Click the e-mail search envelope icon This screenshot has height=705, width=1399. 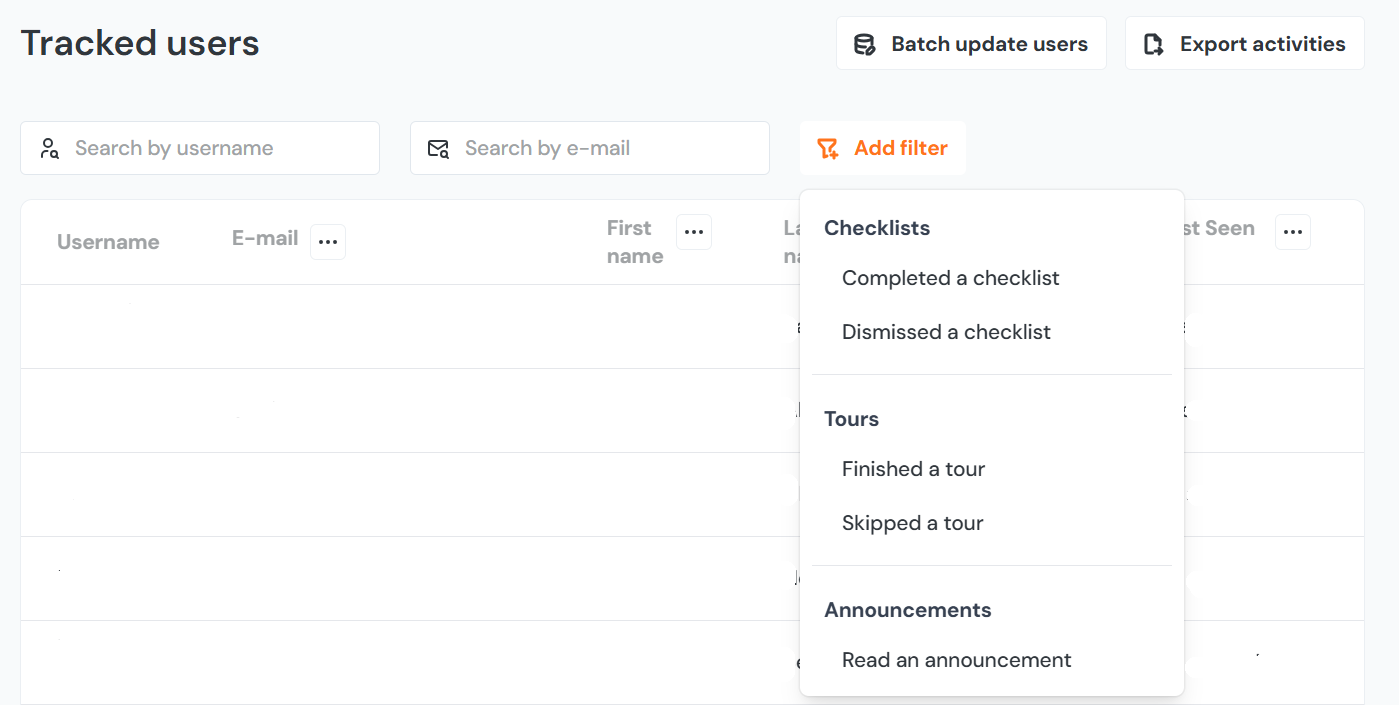pyautogui.click(x=438, y=149)
